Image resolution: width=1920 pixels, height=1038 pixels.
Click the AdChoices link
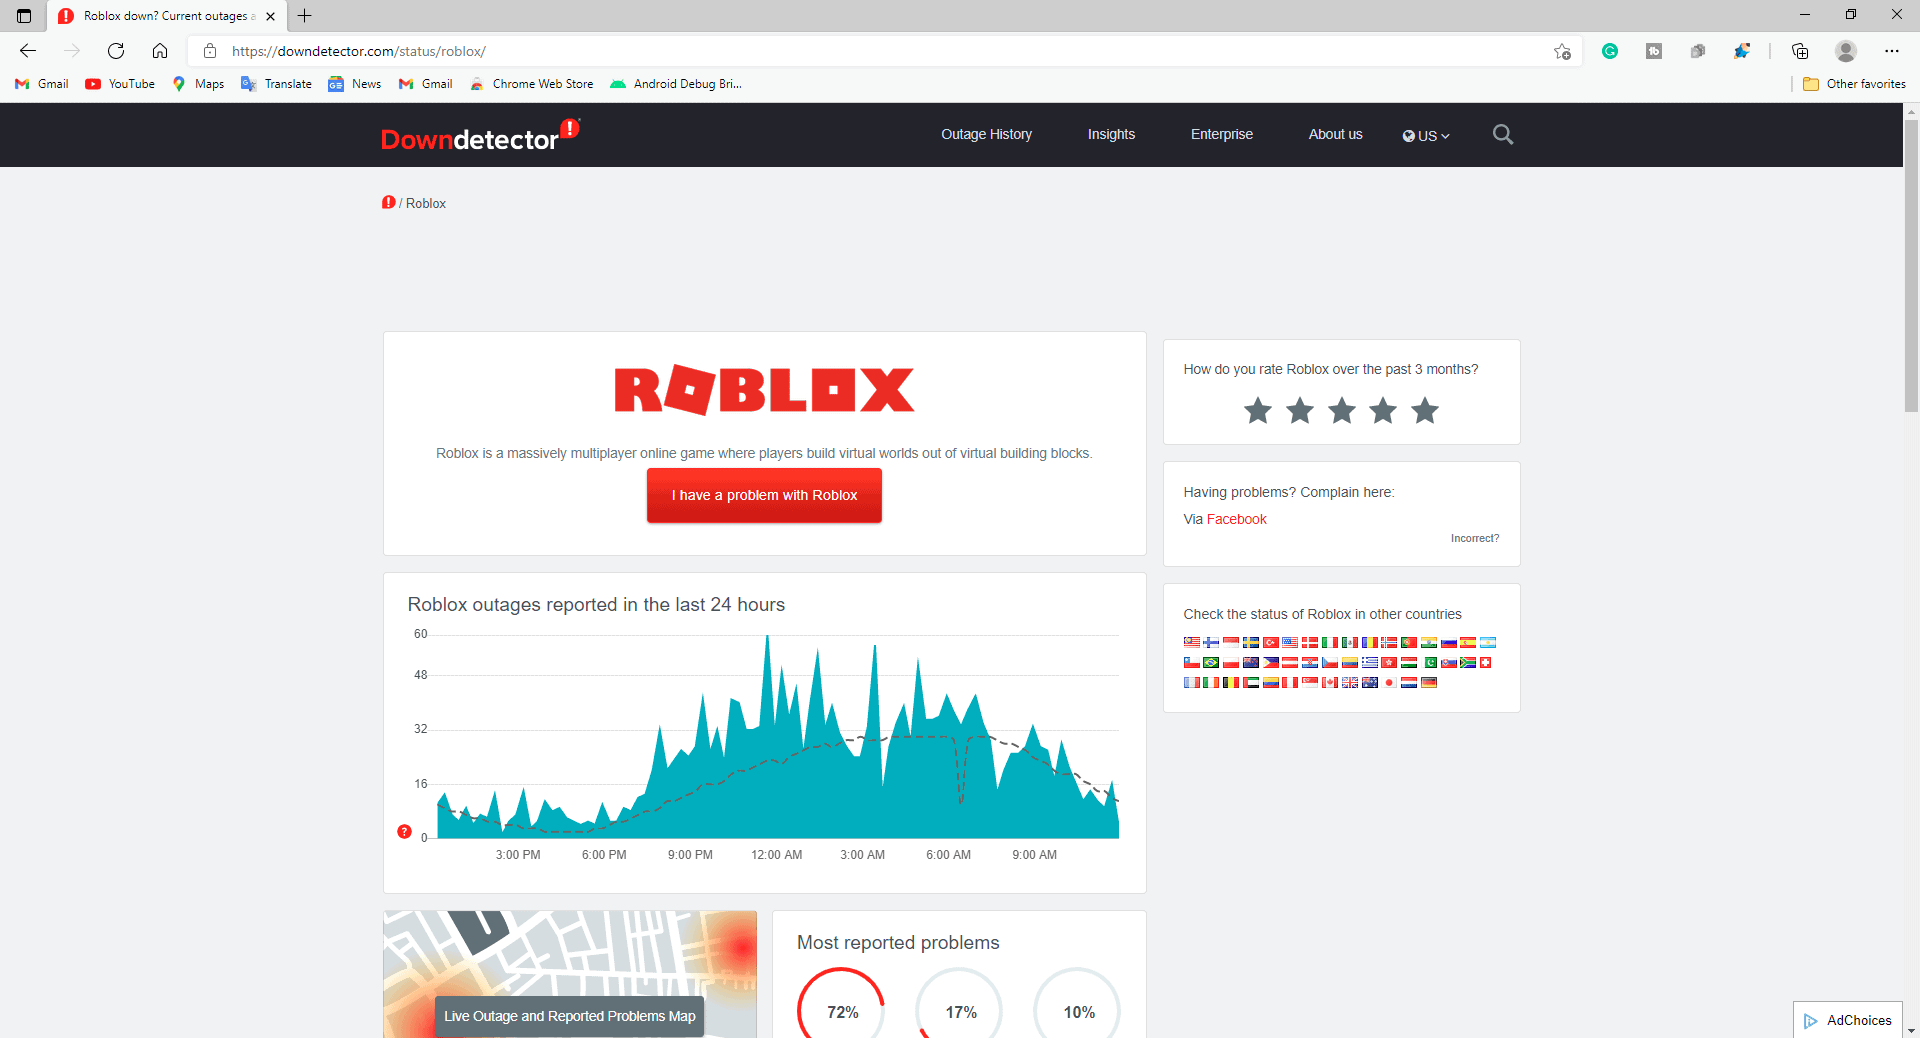pos(1848,1020)
